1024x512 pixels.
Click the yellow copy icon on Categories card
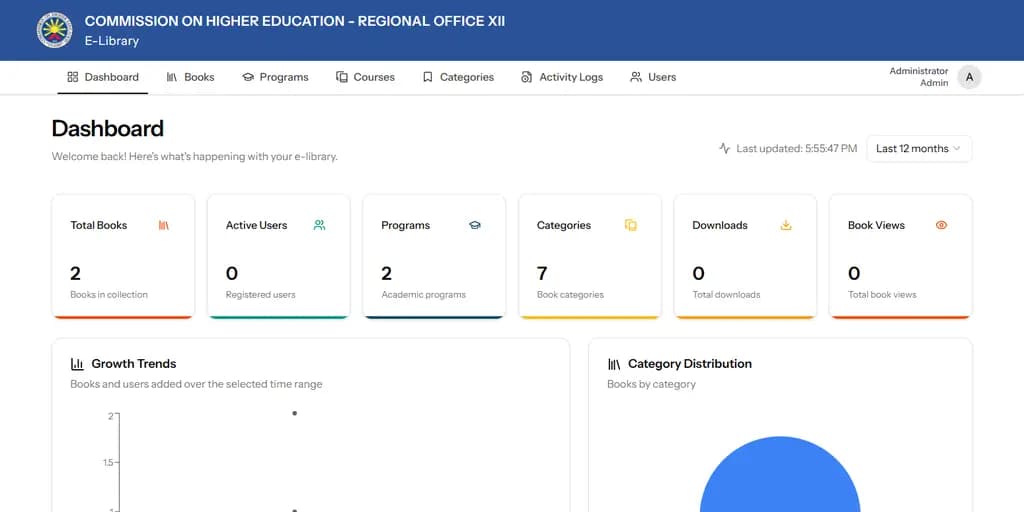pyautogui.click(x=631, y=225)
